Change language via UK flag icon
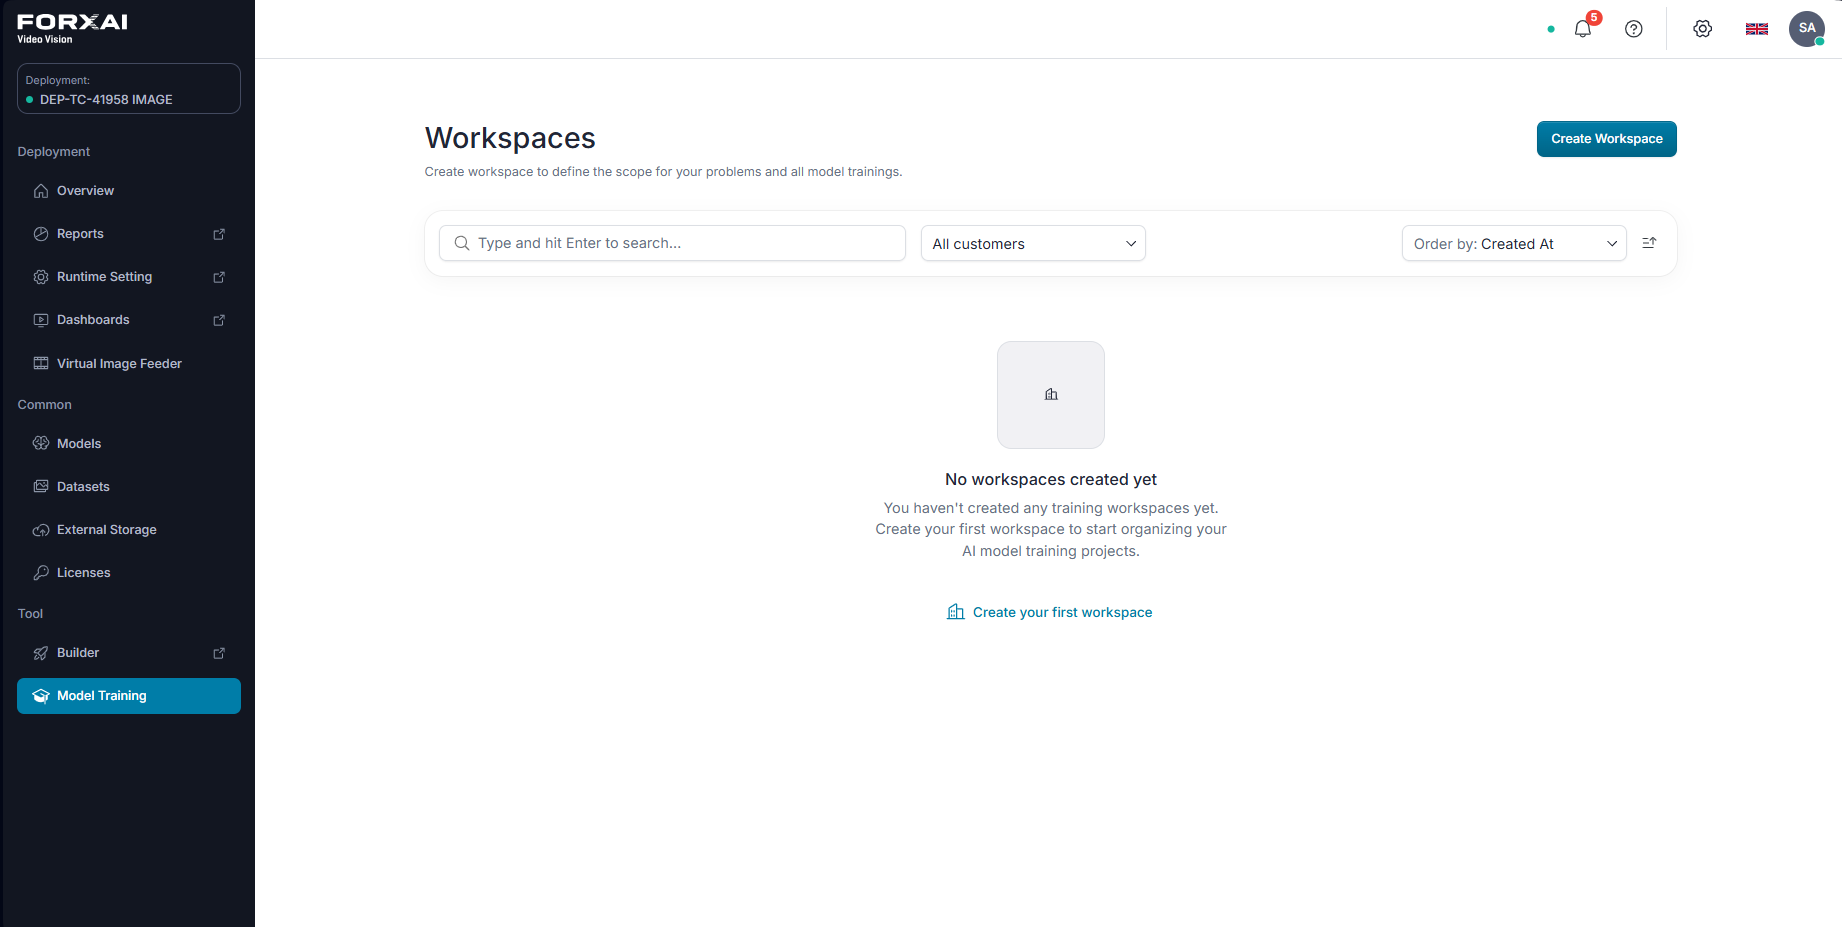The width and height of the screenshot is (1842, 927). tap(1756, 29)
